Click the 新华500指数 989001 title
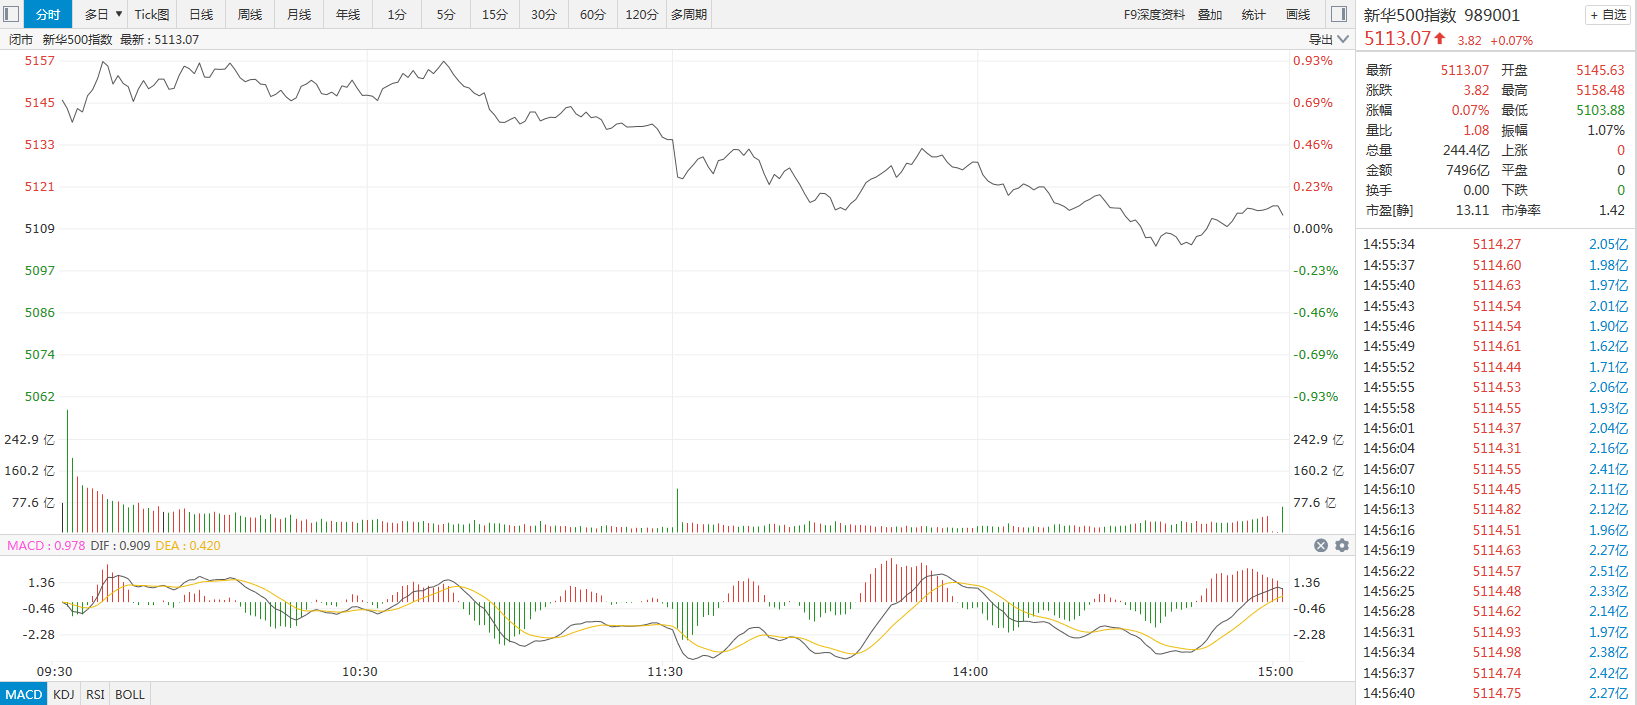1637x705 pixels. pos(1441,15)
